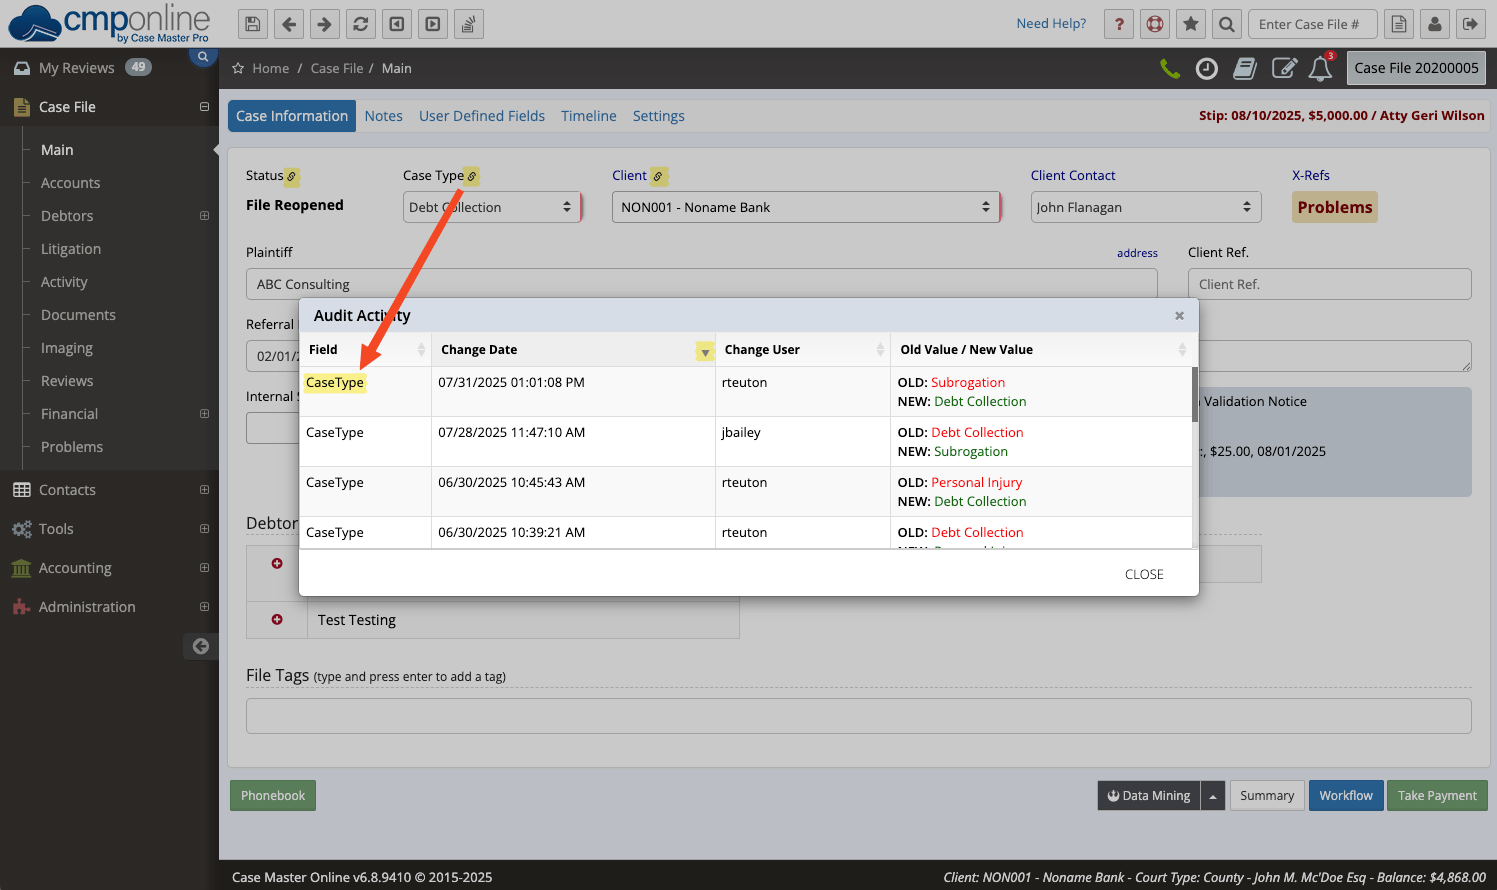Navigate to the previous record icon
The image size is (1497, 890).
[x=396, y=23]
